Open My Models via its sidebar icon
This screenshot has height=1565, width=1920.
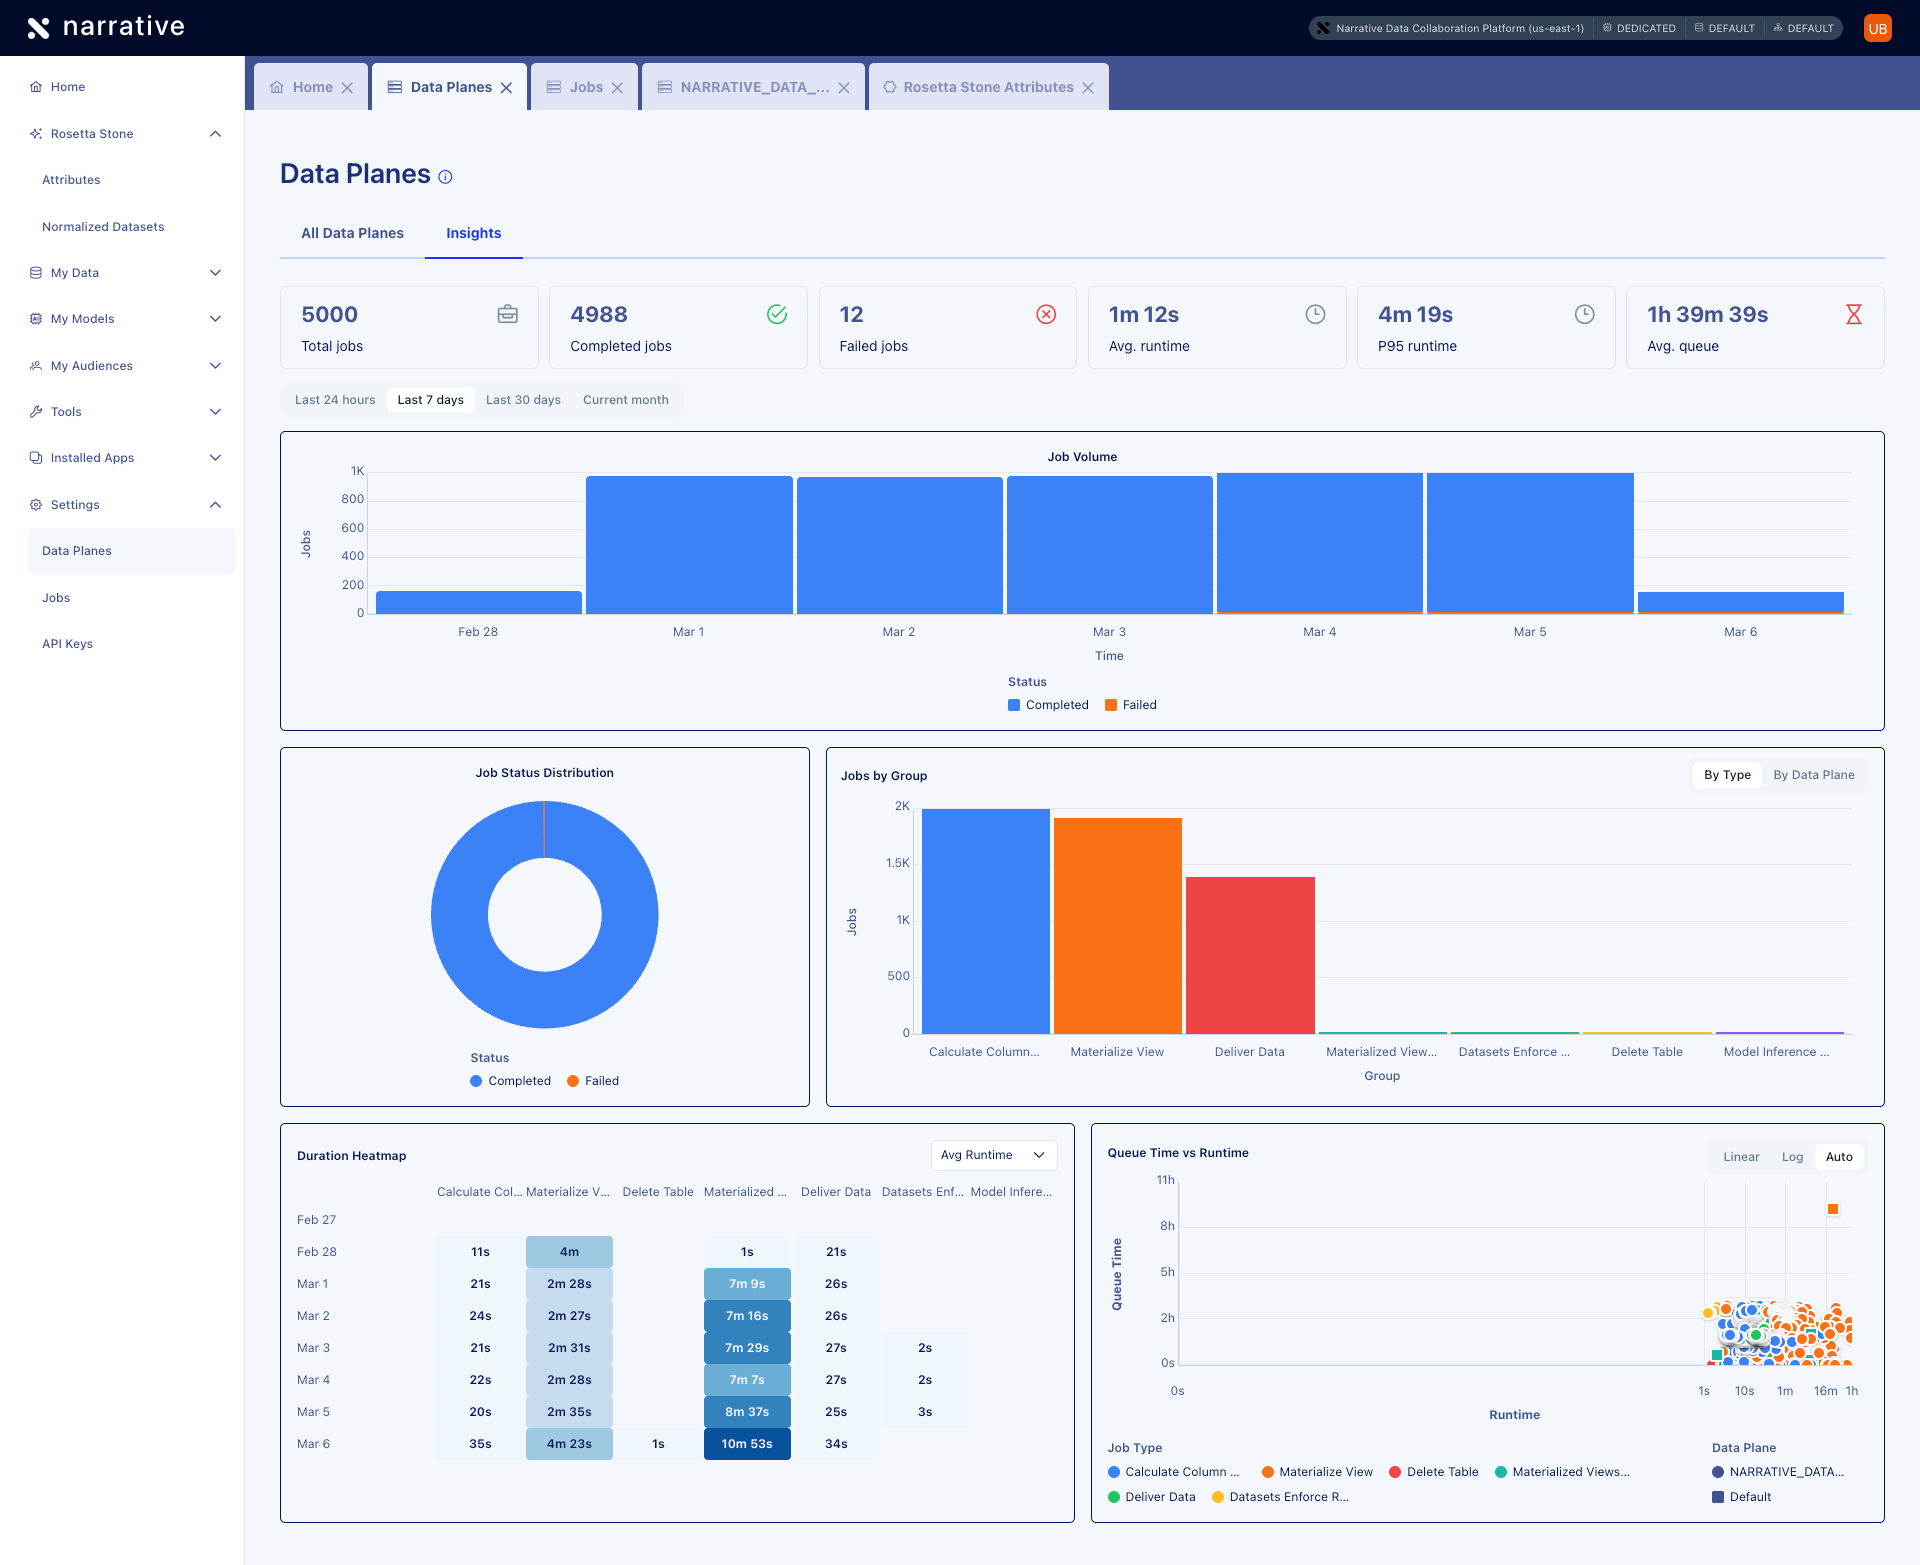coord(36,318)
